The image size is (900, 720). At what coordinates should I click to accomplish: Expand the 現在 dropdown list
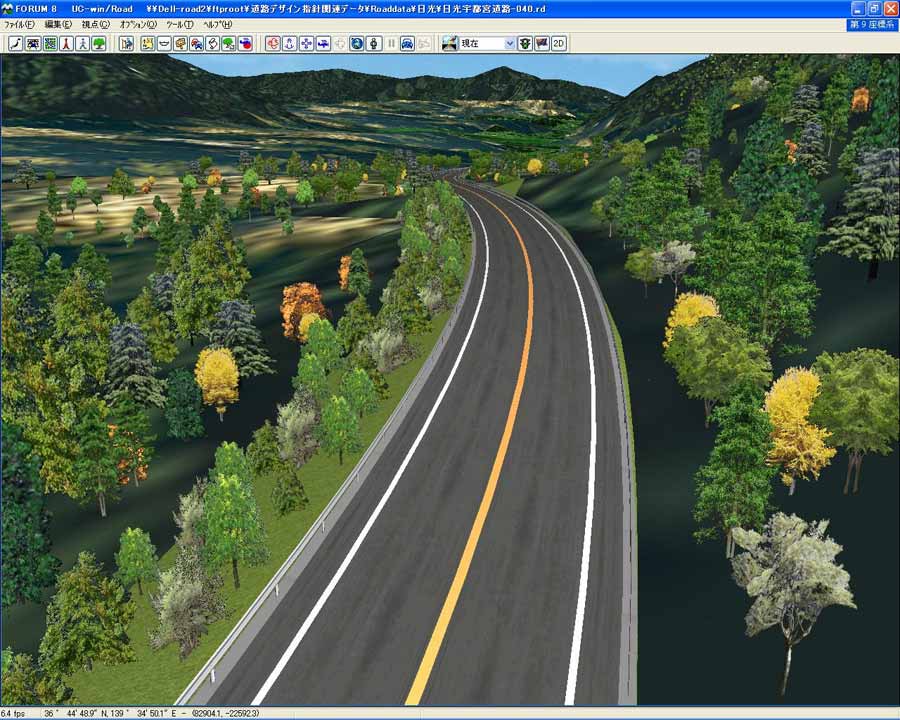point(509,44)
